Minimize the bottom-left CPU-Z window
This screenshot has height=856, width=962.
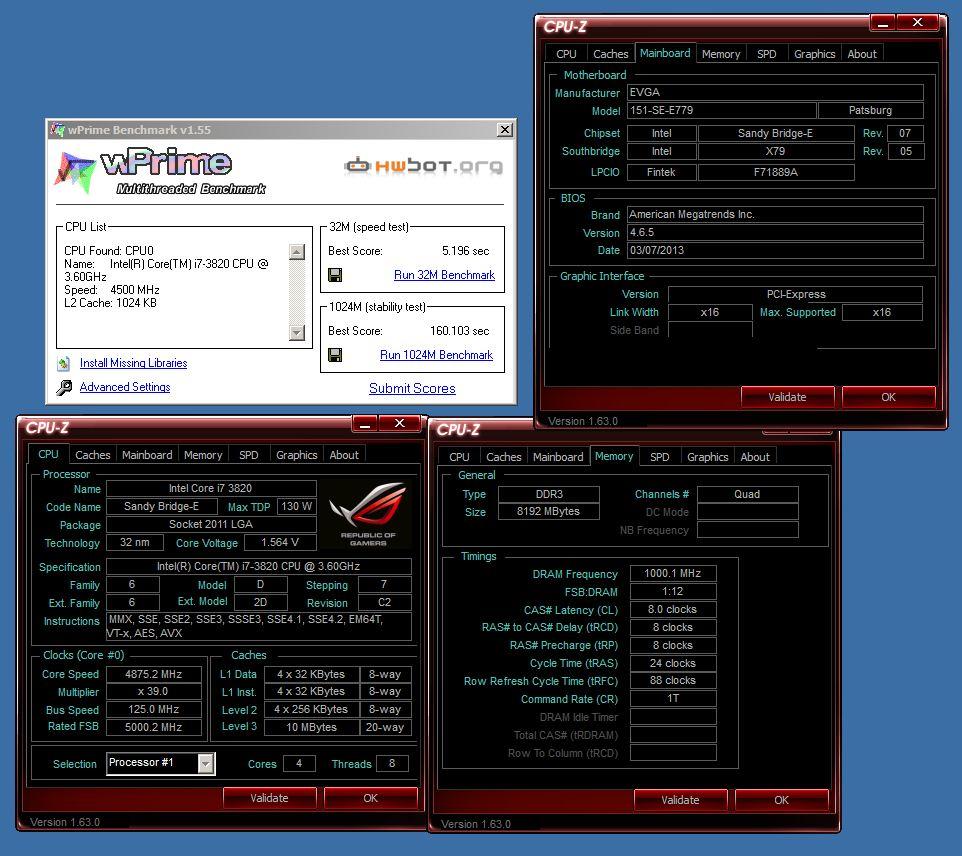click(x=364, y=423)
